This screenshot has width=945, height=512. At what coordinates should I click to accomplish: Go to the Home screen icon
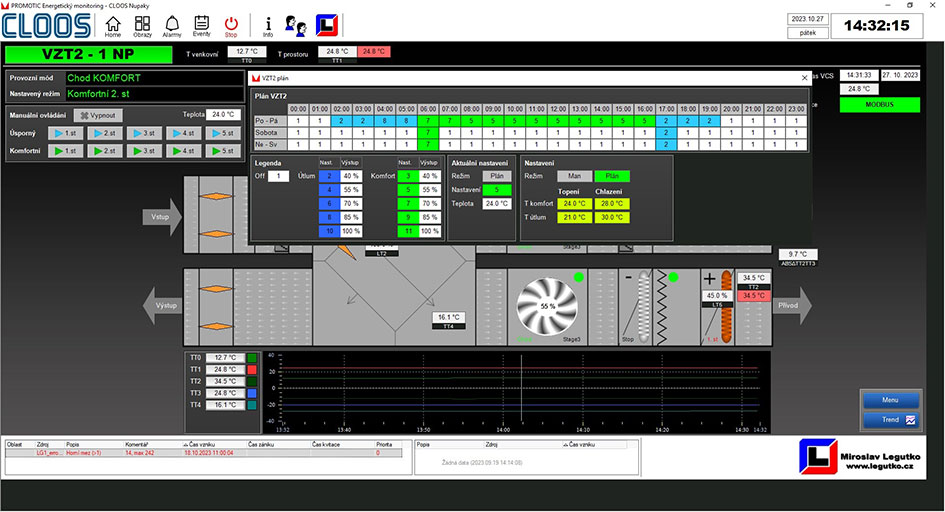(x=113, y=24)
